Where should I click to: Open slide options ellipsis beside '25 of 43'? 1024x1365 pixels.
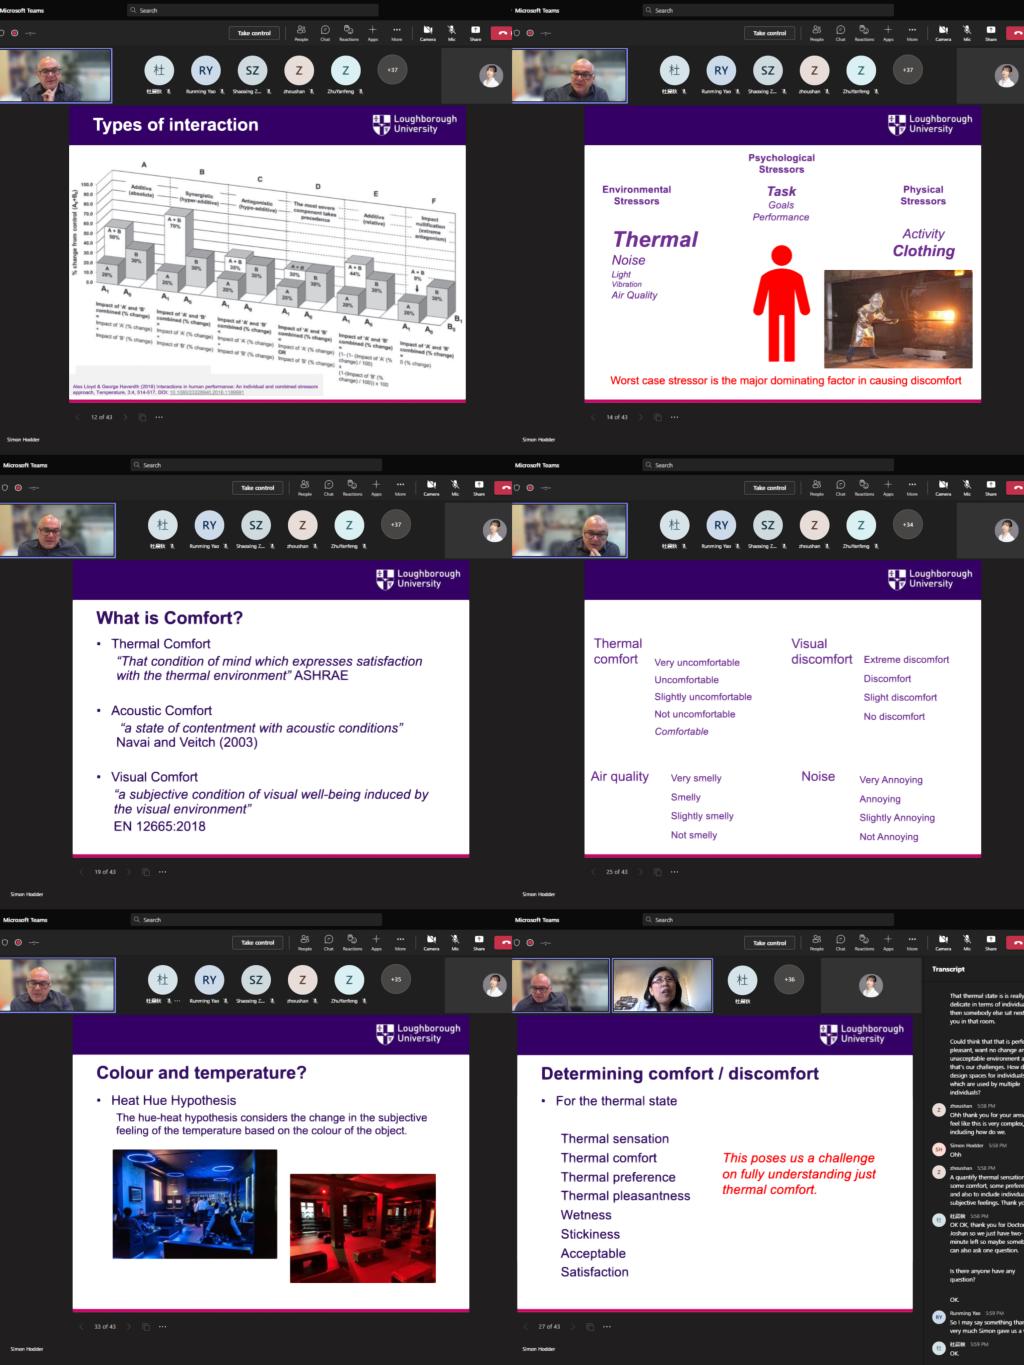tap(674, 872)
